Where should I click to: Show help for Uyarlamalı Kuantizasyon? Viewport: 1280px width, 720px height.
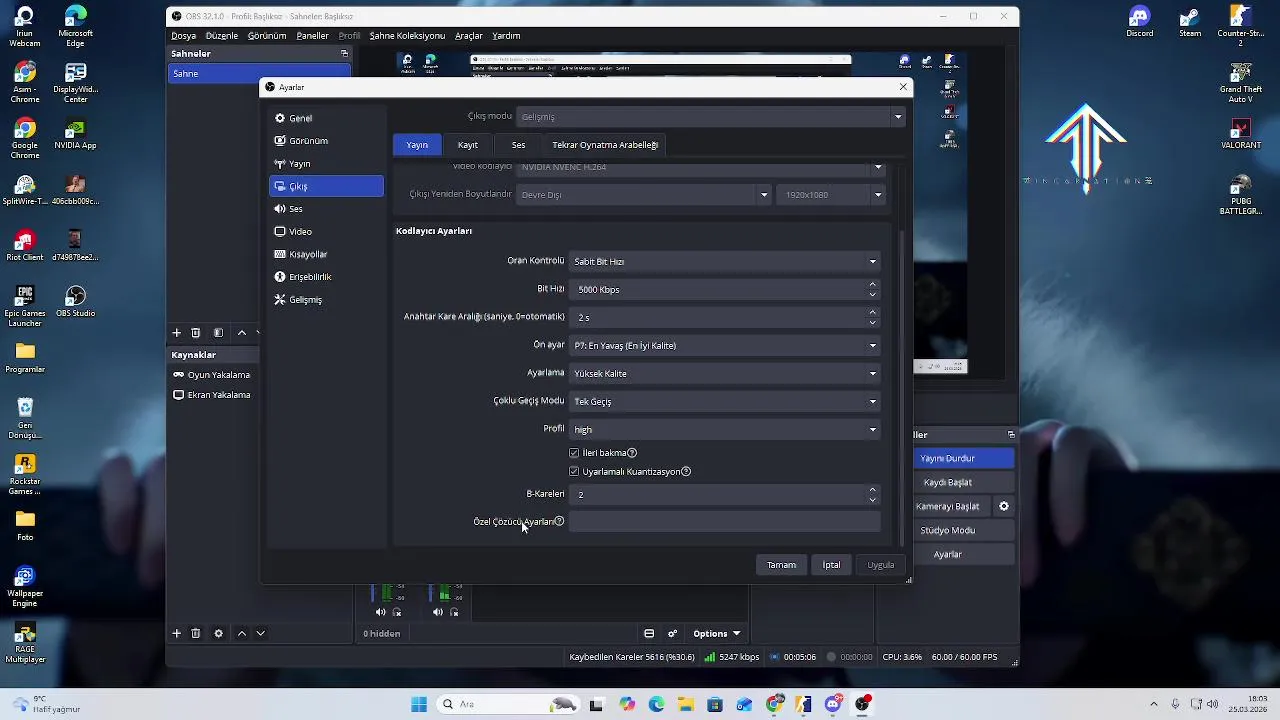click(685, 471)
